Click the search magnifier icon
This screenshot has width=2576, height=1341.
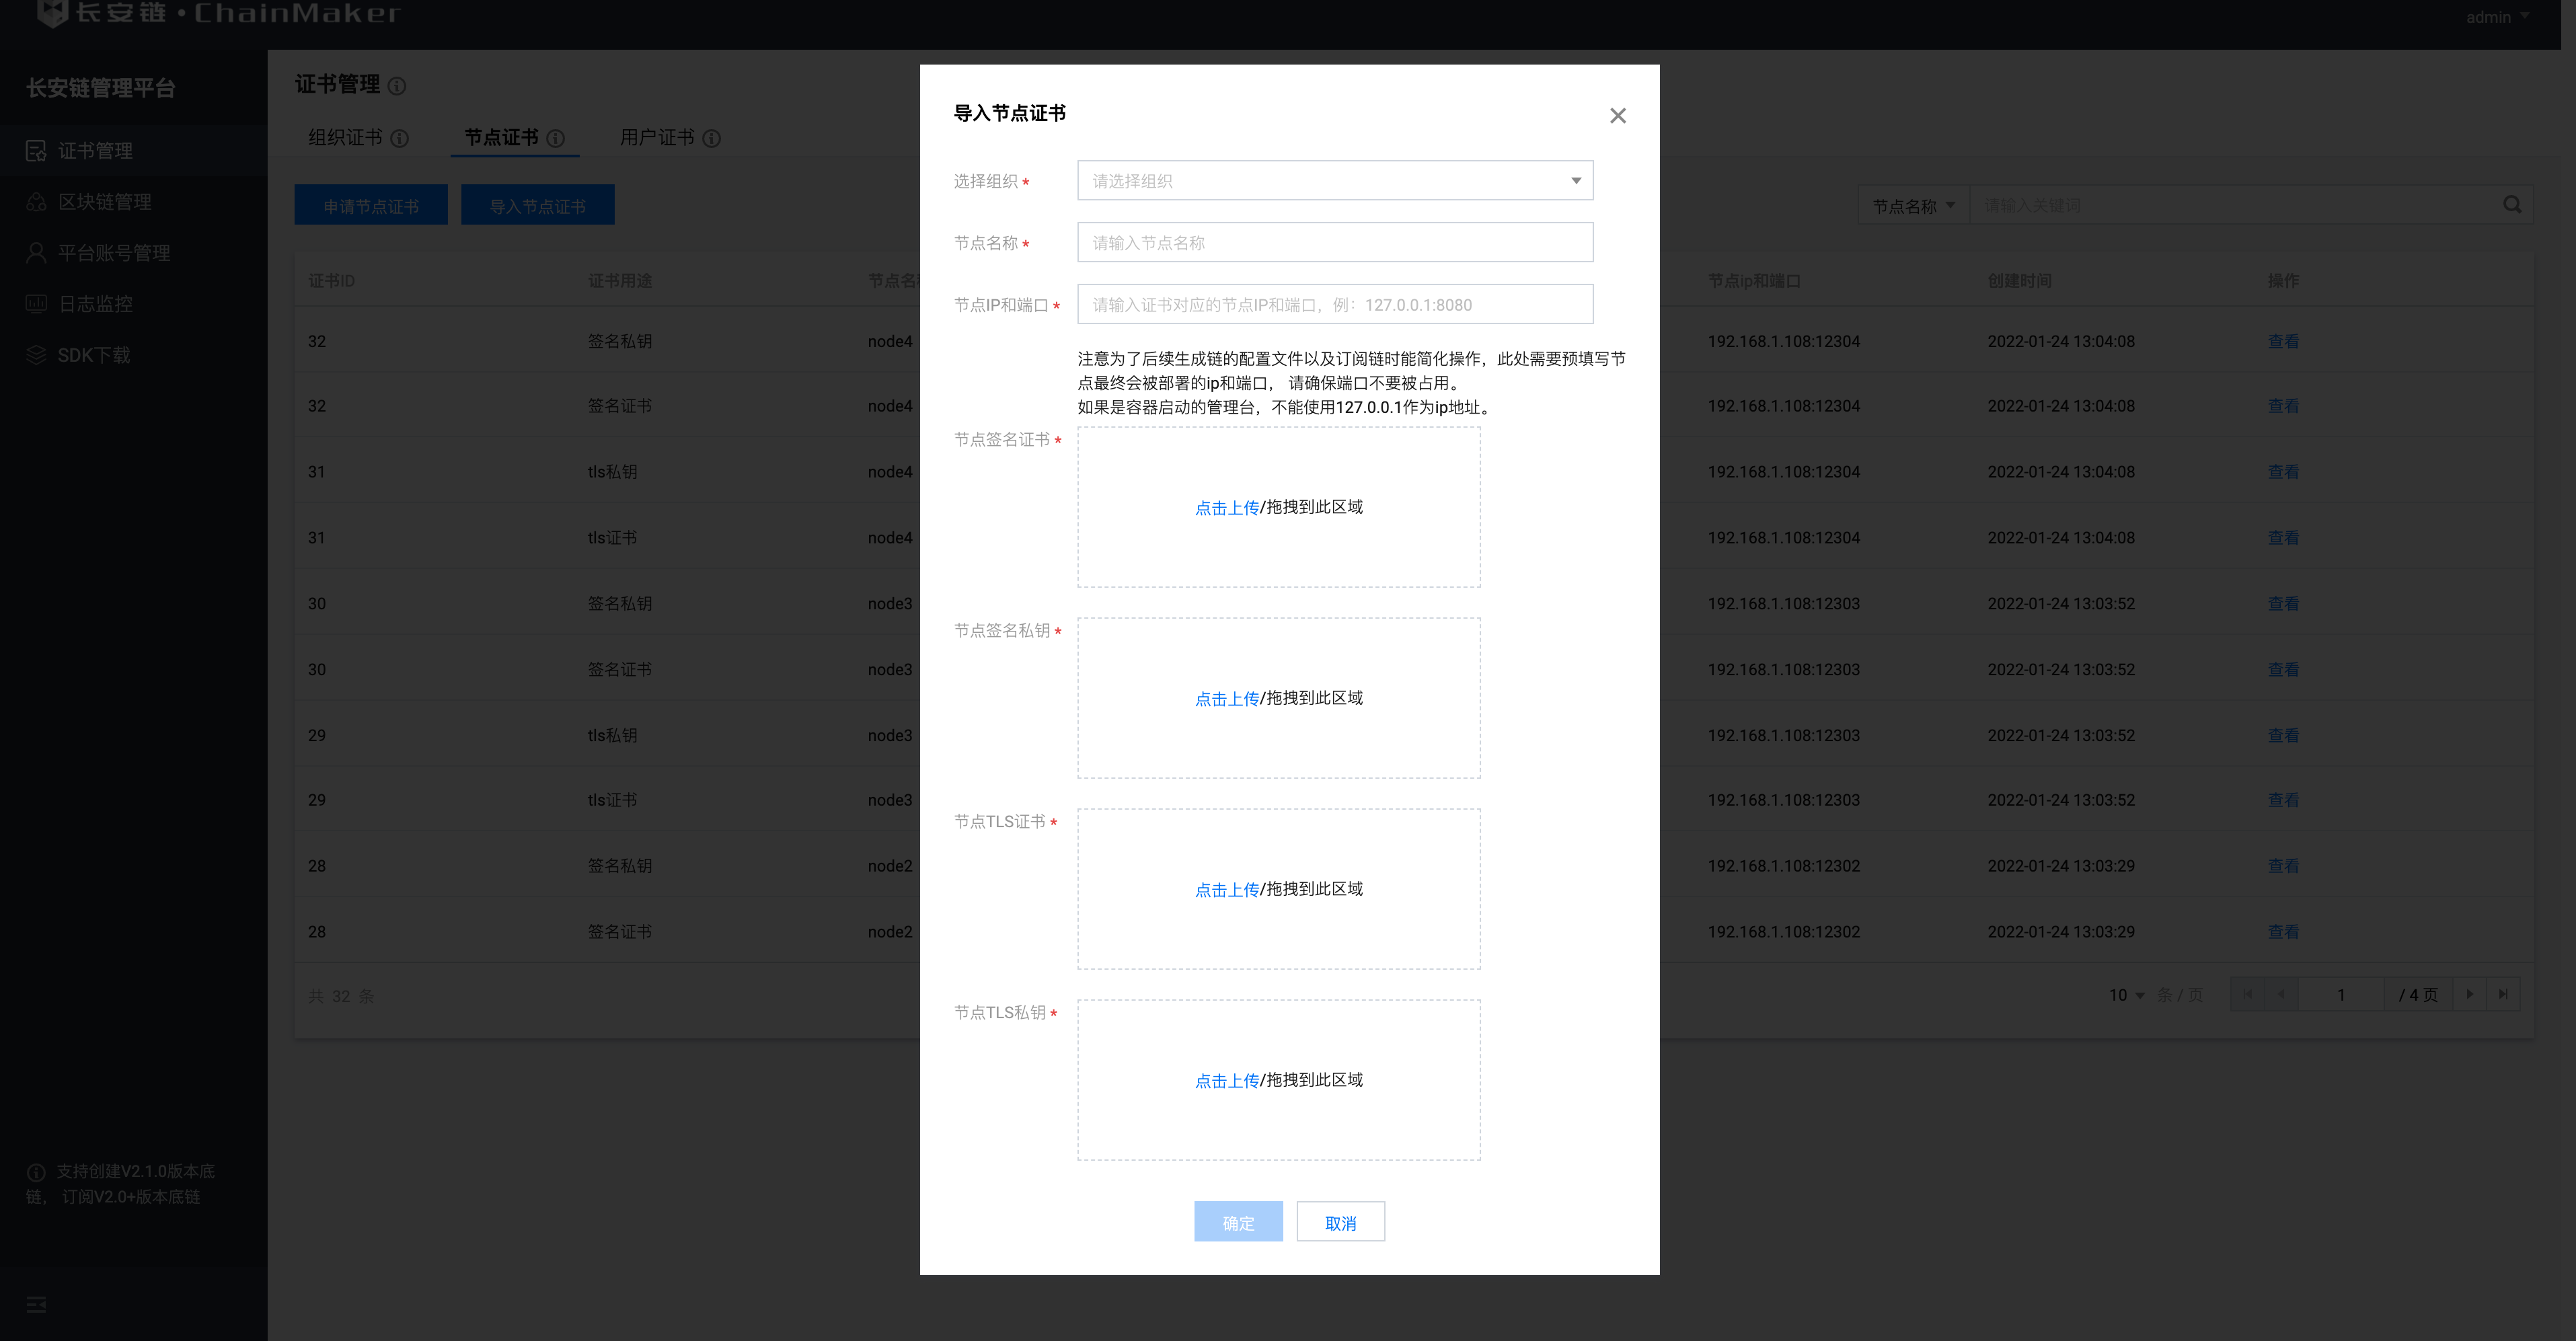click(x=2512, y=205)
